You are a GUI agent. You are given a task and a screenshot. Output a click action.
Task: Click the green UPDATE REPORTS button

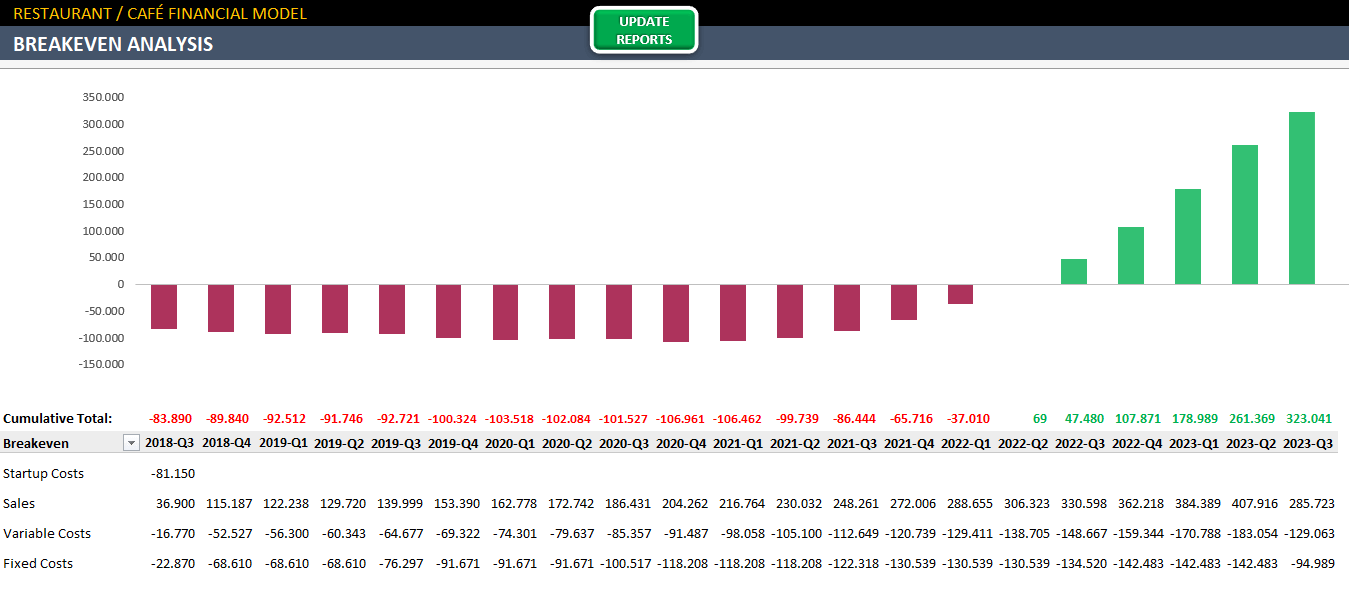[x=644, y=30]
